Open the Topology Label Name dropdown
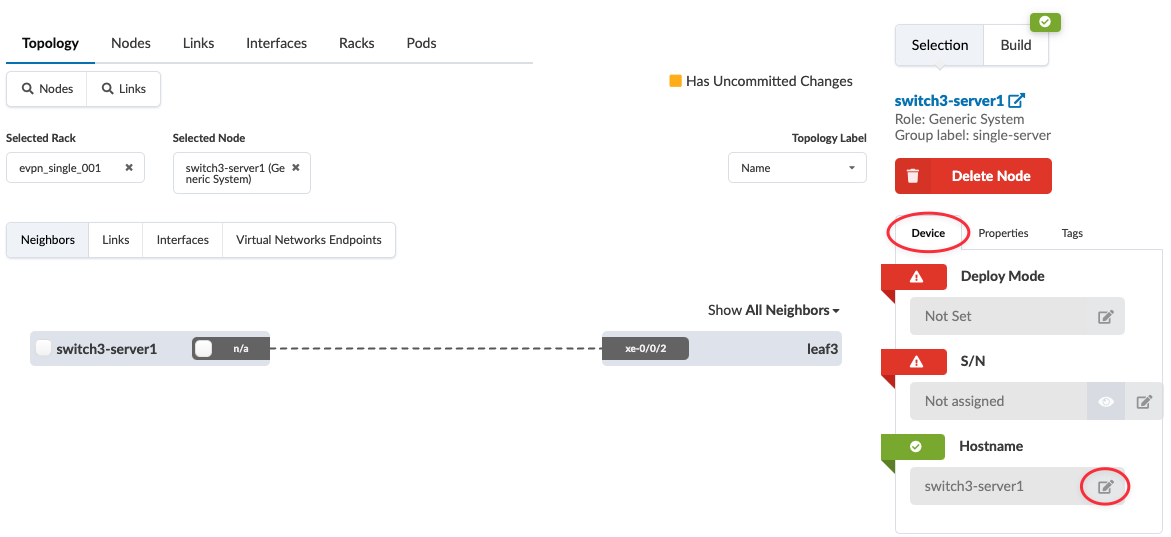 coord(797,168)
